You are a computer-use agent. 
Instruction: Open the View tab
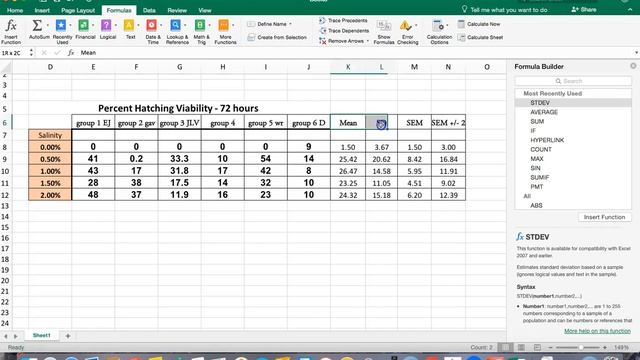tap(204, 10)
